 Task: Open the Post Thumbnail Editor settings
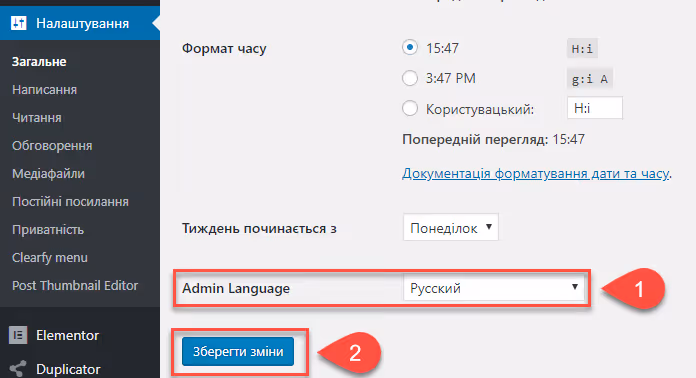pyautogui.click(x=75, y=285)
